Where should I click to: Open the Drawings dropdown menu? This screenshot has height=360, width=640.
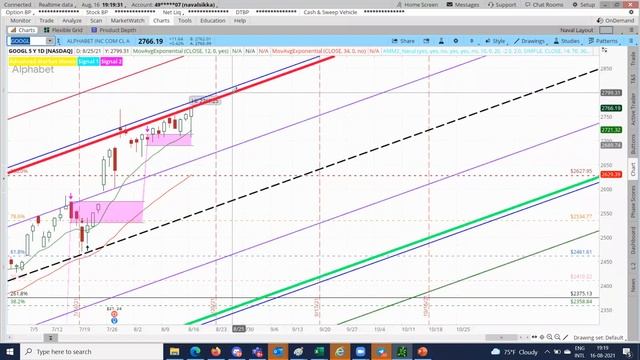(x=530, y=41)
